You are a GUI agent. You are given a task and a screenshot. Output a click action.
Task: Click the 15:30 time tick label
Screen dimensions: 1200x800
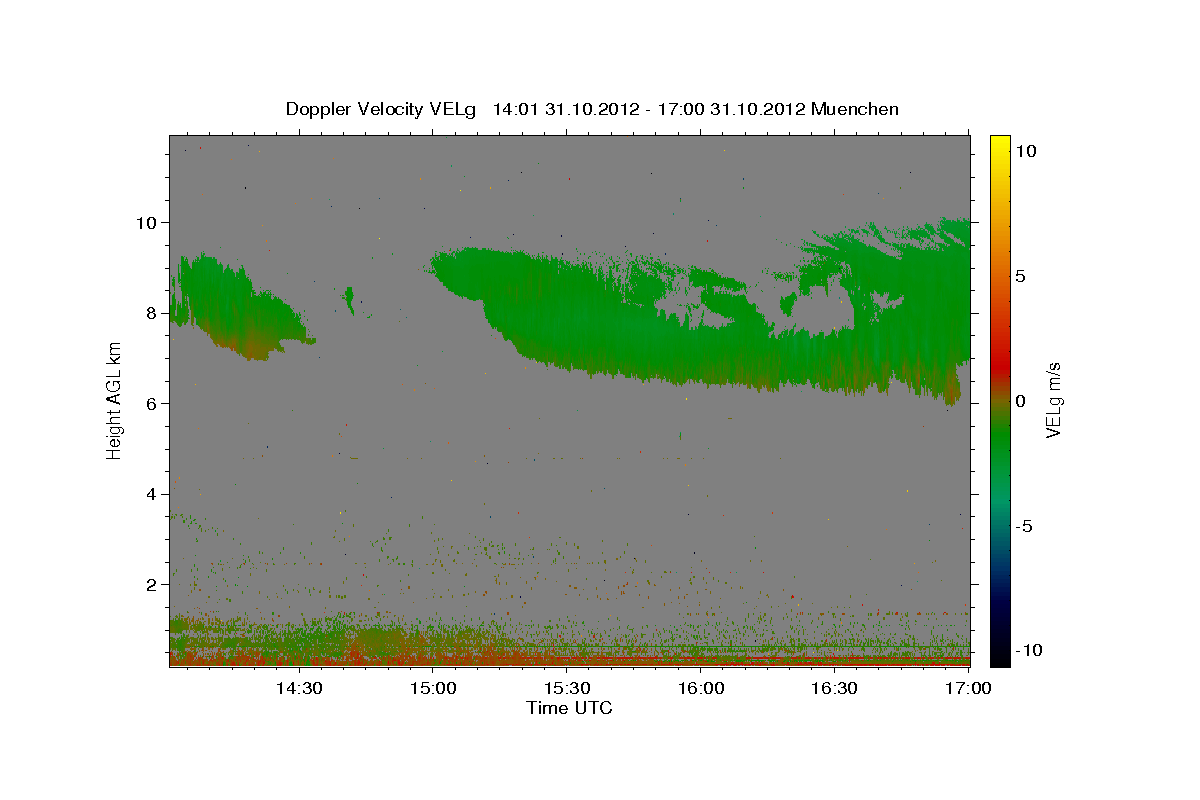pos(567,688)
